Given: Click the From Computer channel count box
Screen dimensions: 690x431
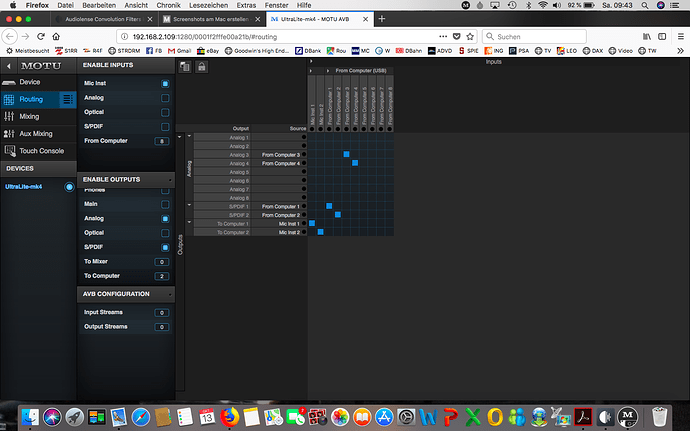Looking at the screenshot, I should (x=161, y=141).
